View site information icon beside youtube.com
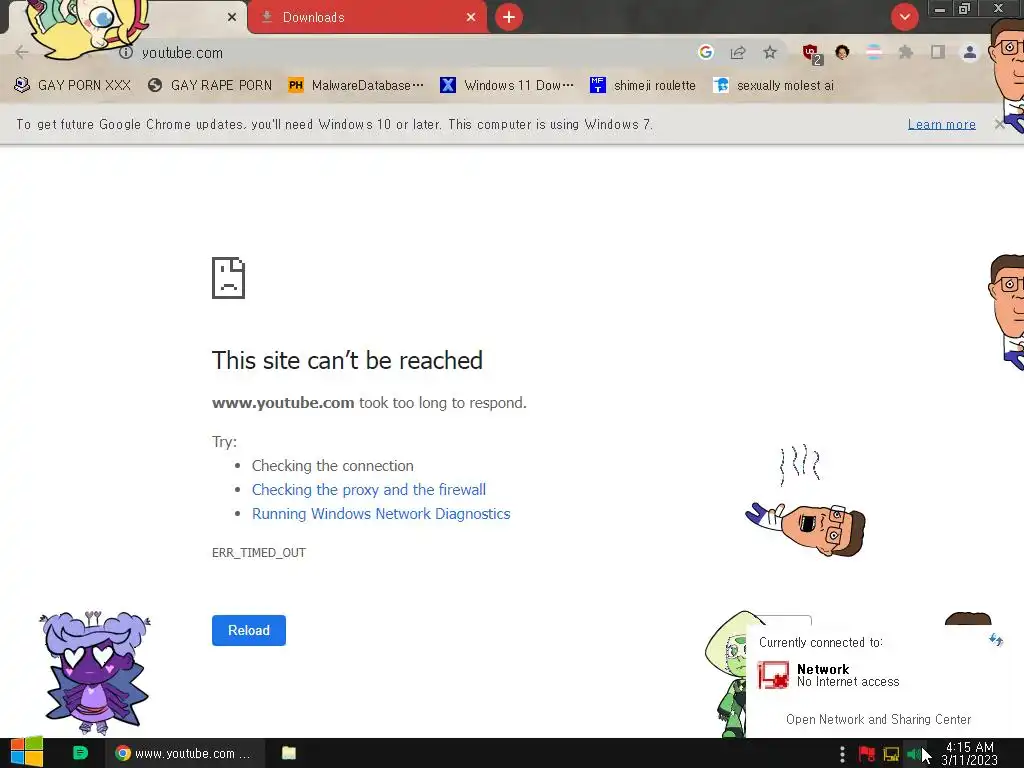This screenshot has width=1024, height=768. pyautogui.click(x=126, y=52)
